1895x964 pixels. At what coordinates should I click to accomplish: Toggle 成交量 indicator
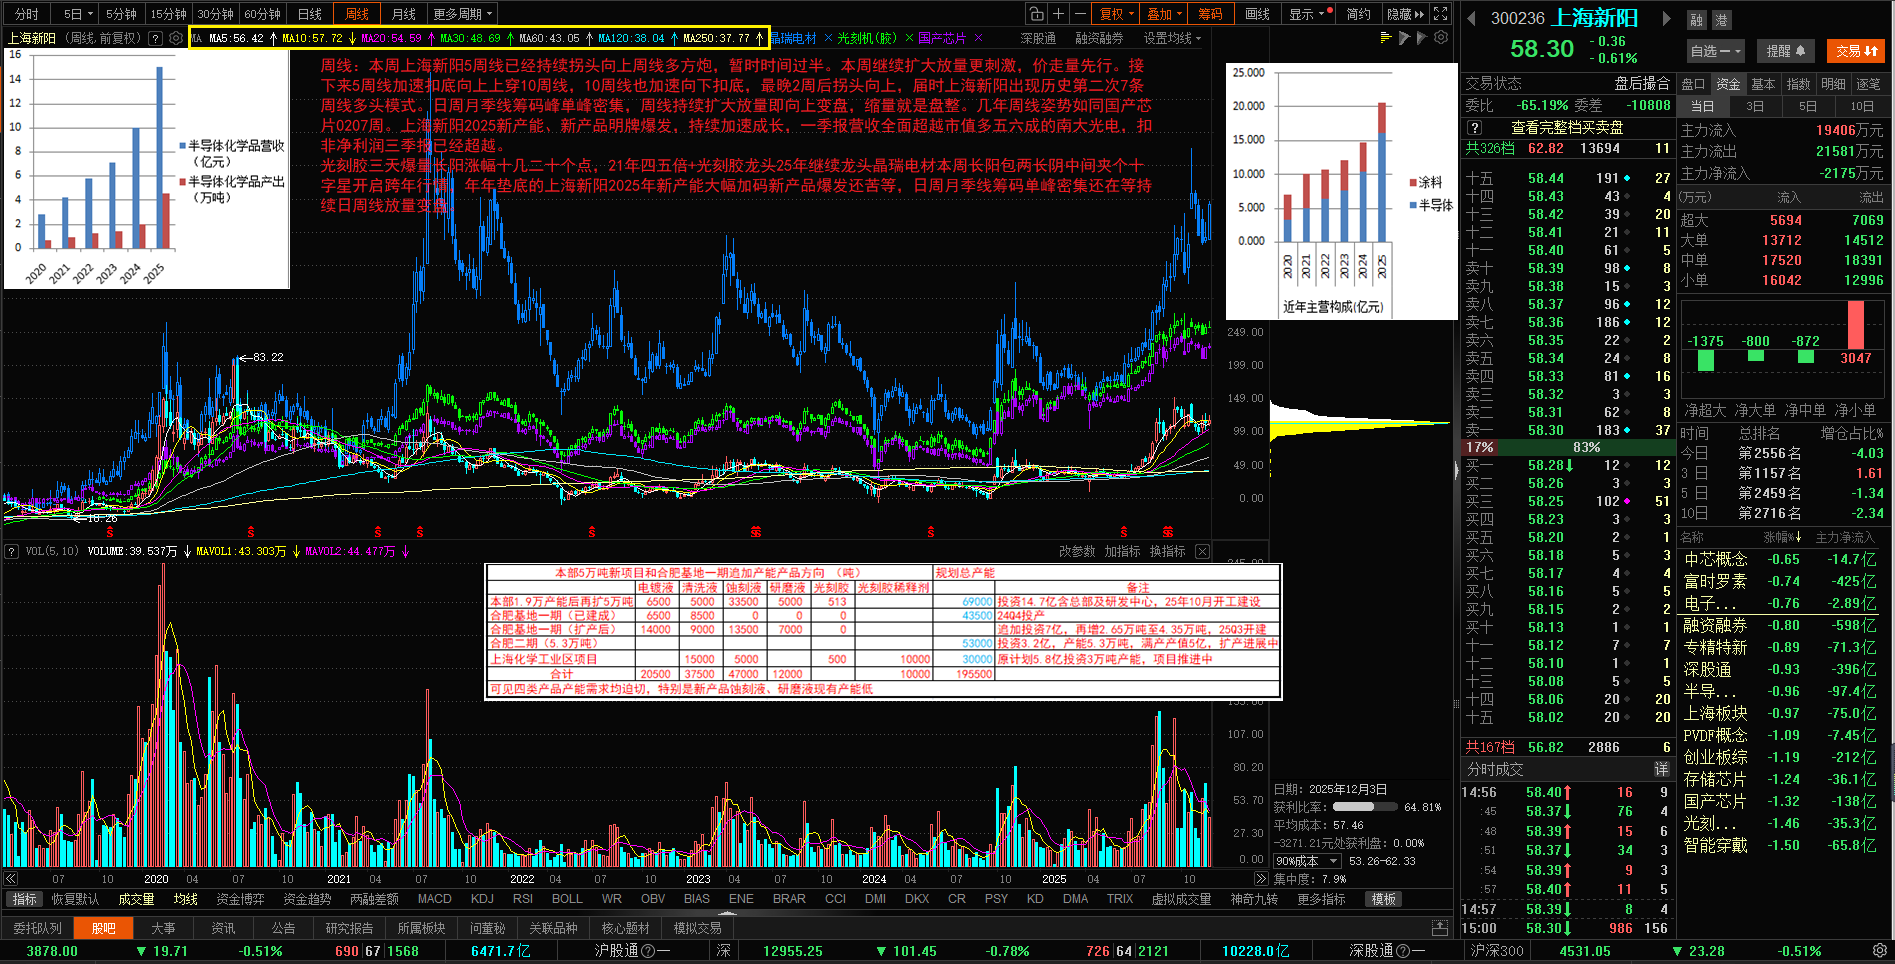pos(136,899)
